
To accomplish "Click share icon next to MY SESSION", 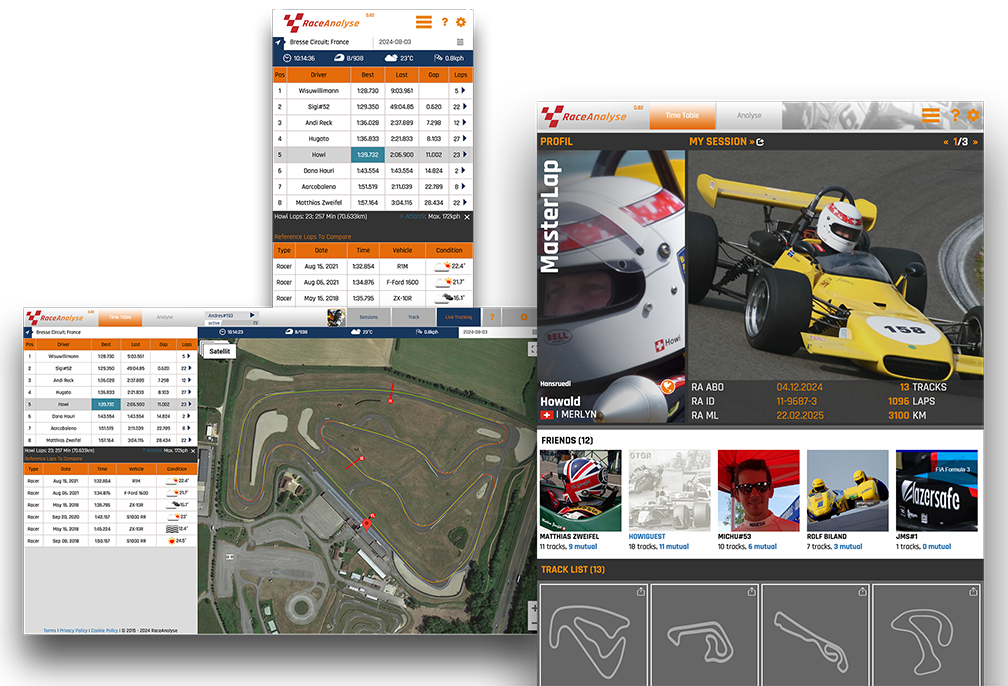I will [x=760, y=142].
